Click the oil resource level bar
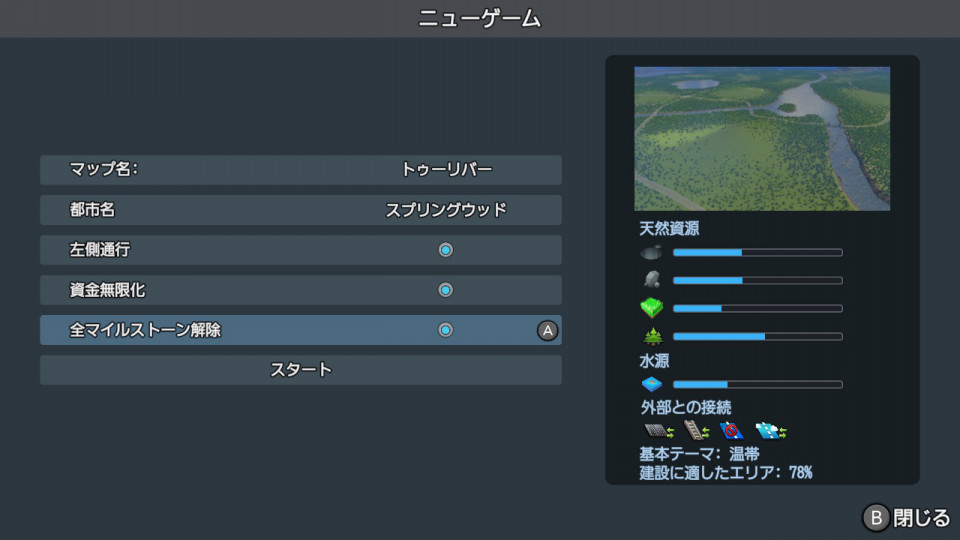The width and height of the screenshot is (960, 540). coord(757,252)
